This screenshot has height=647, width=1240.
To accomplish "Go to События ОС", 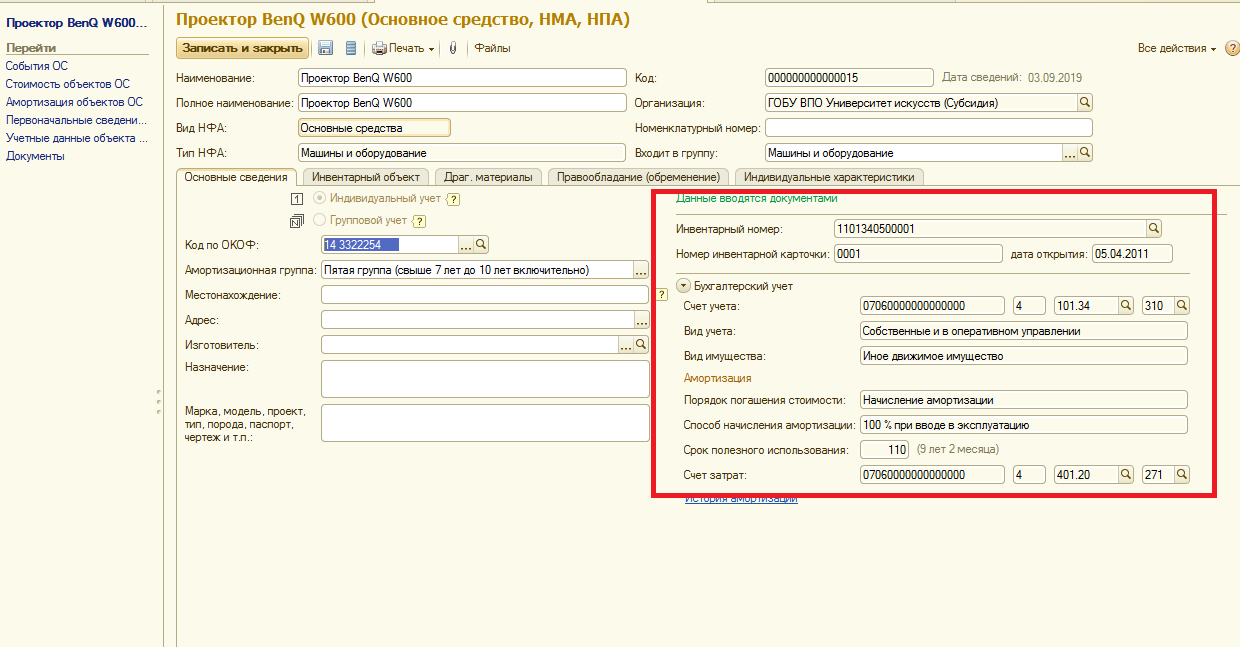I will (x=37, y=66).
